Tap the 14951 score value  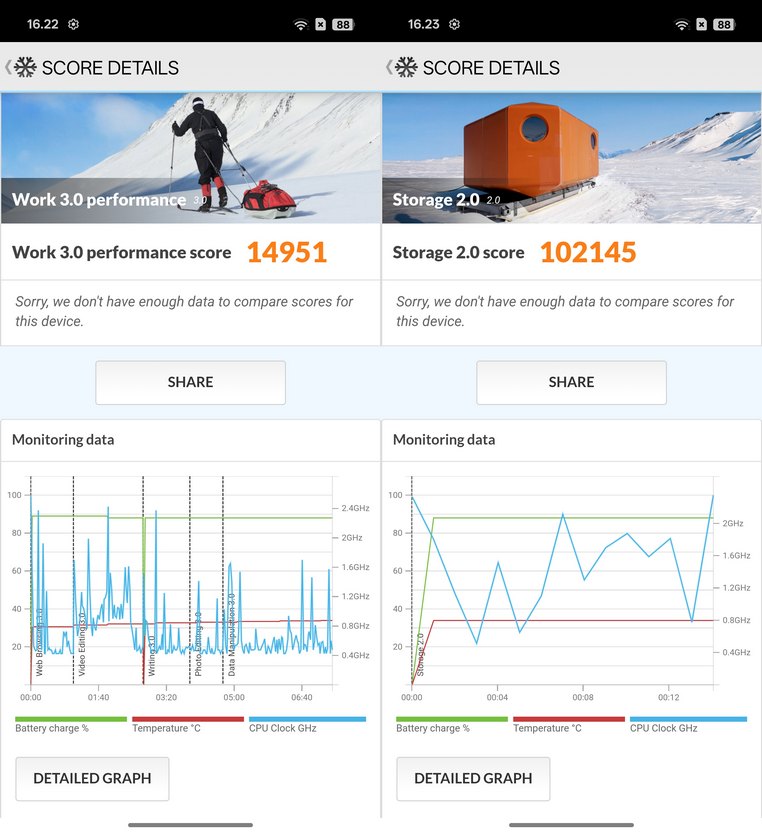tap(286, 252)
